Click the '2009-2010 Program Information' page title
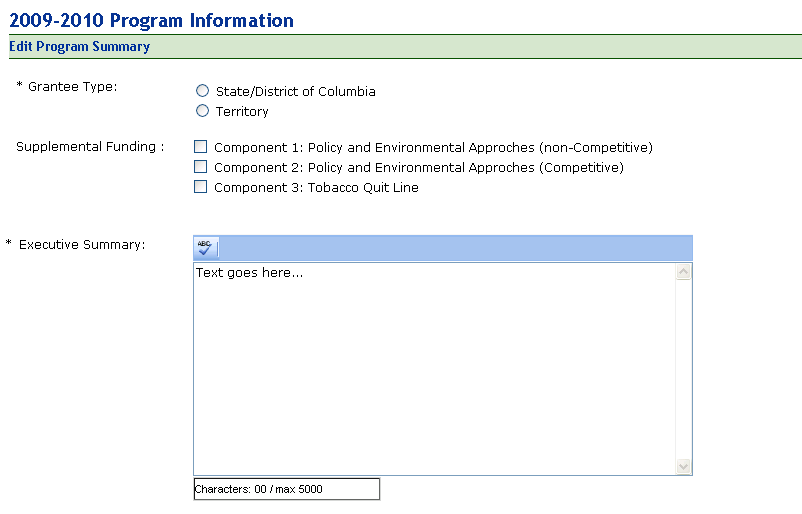Viewport: 802px width, 514px height. [x=152, y=20]
